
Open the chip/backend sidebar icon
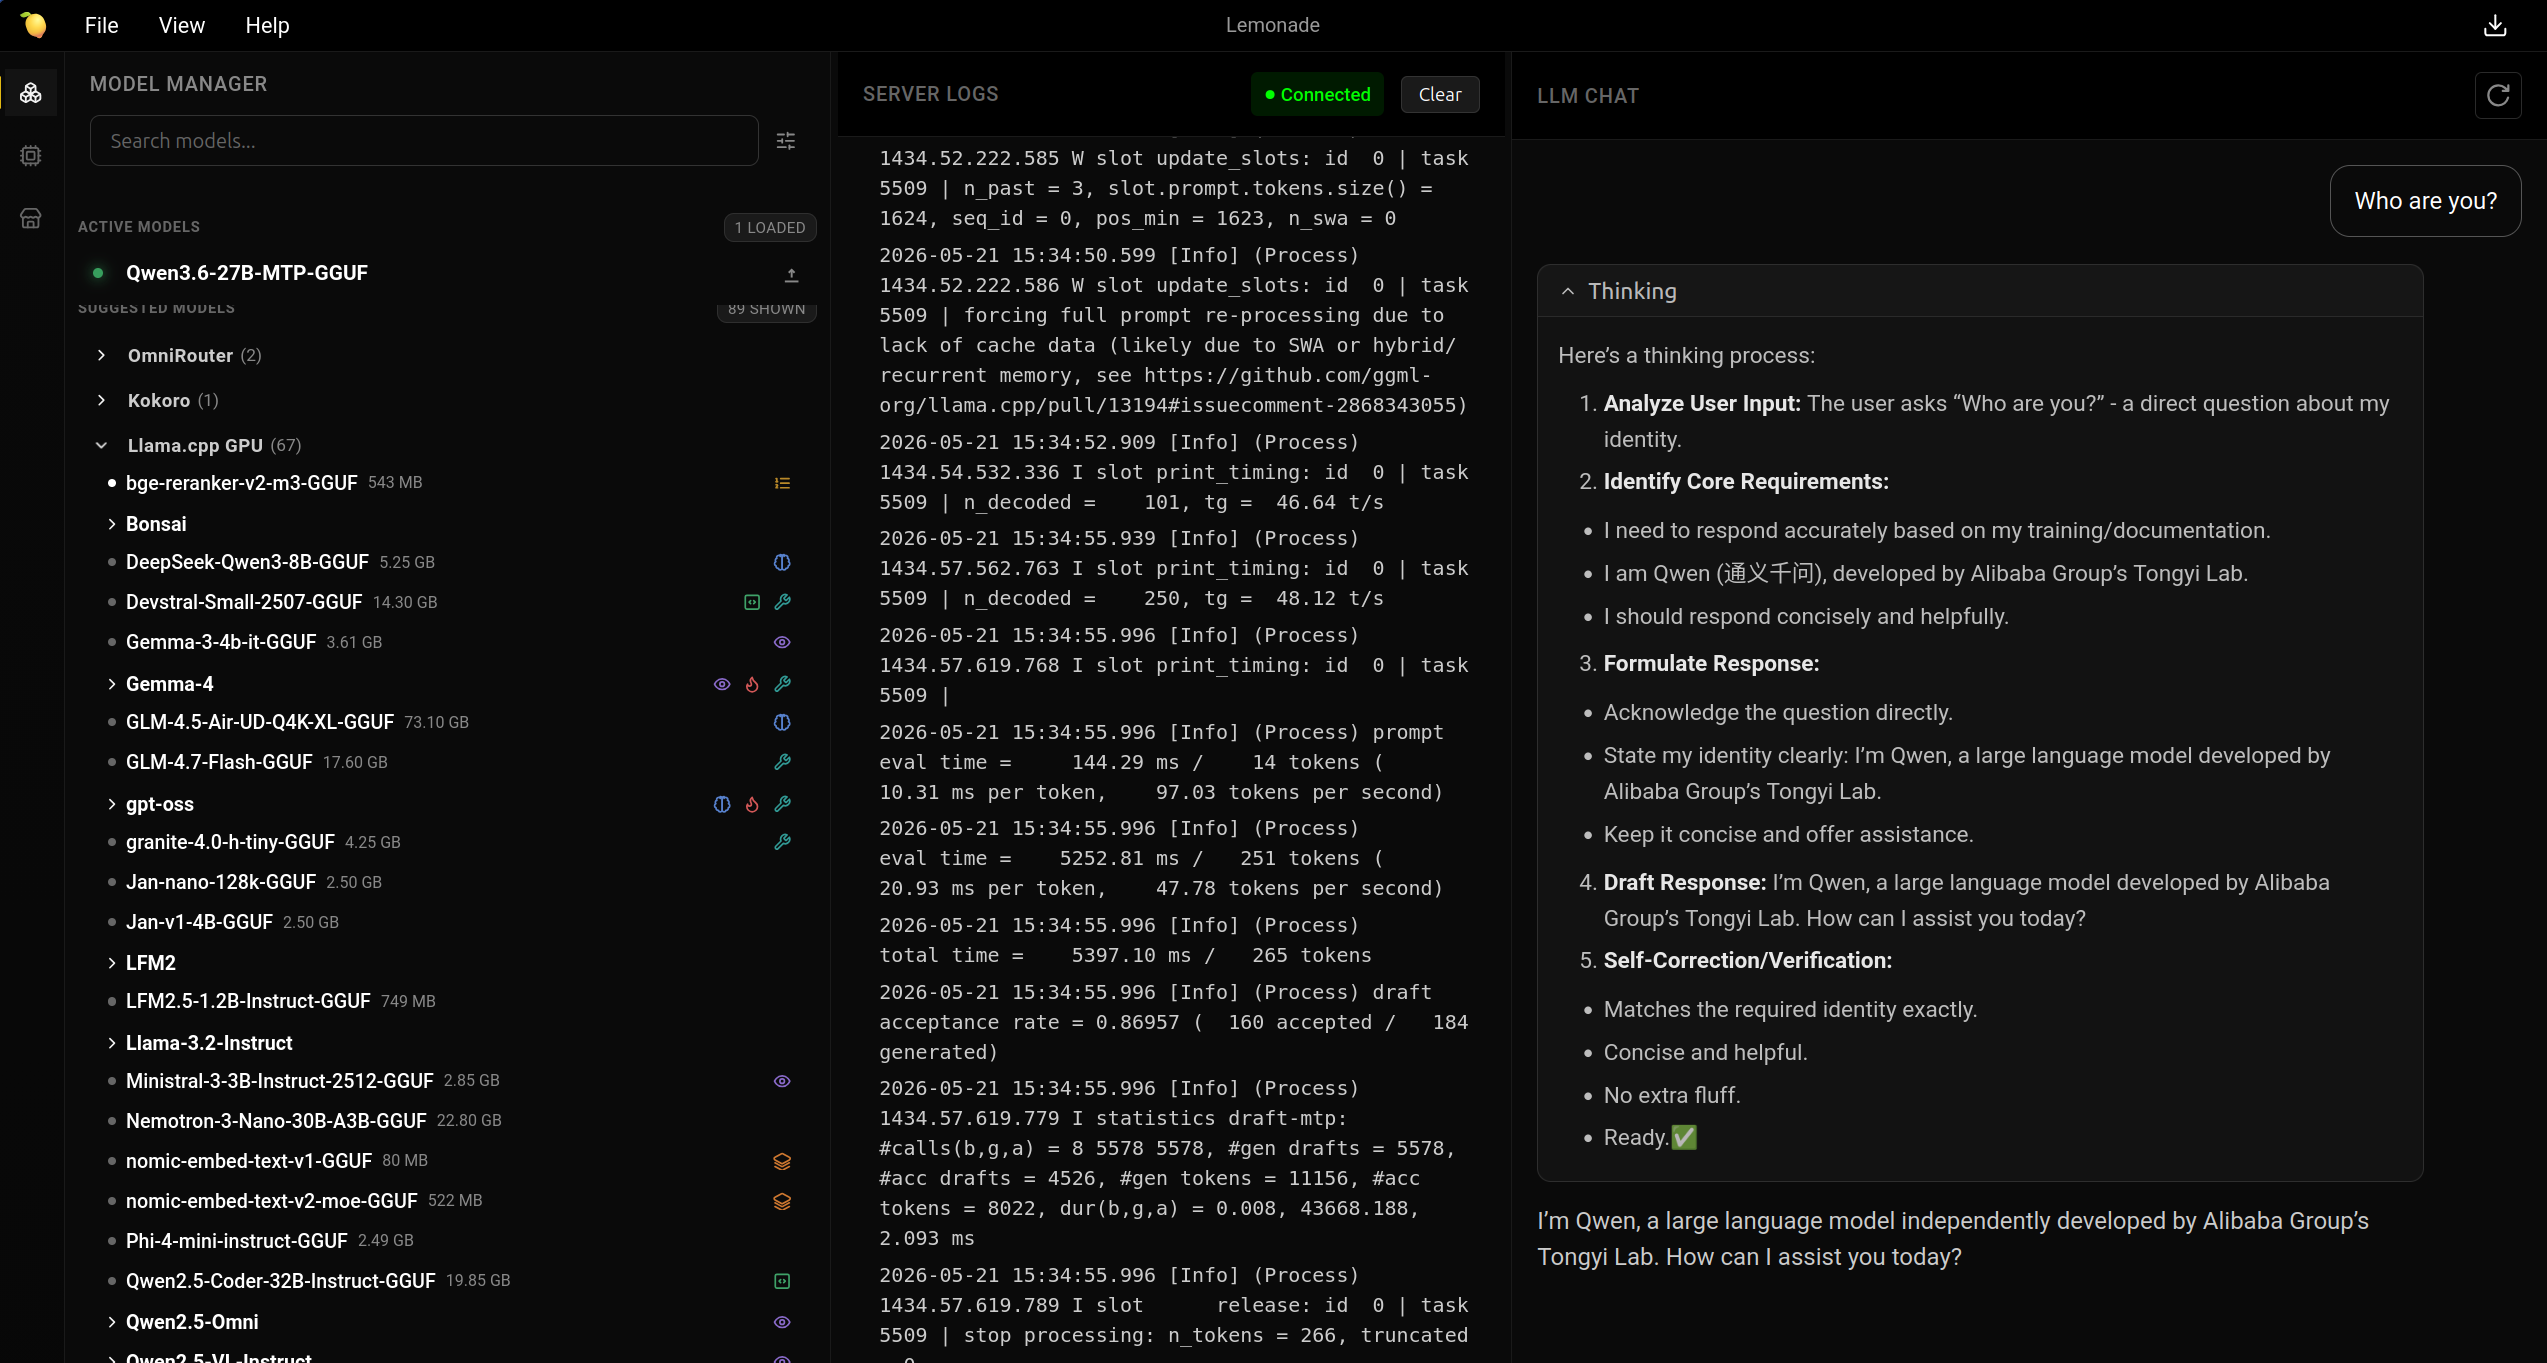click(31, 155)
